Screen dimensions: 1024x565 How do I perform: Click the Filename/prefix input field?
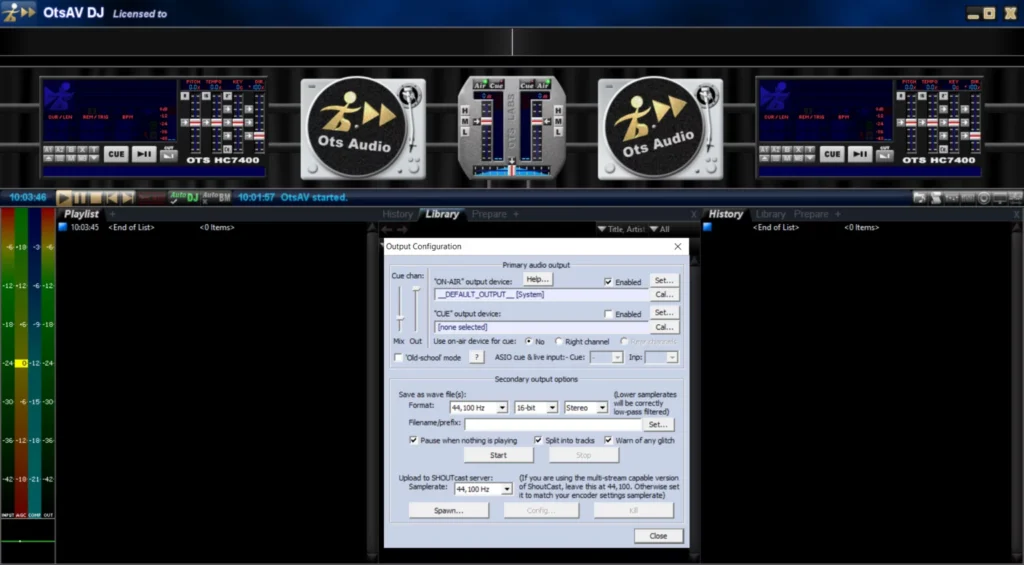click(x=552, y=425)
